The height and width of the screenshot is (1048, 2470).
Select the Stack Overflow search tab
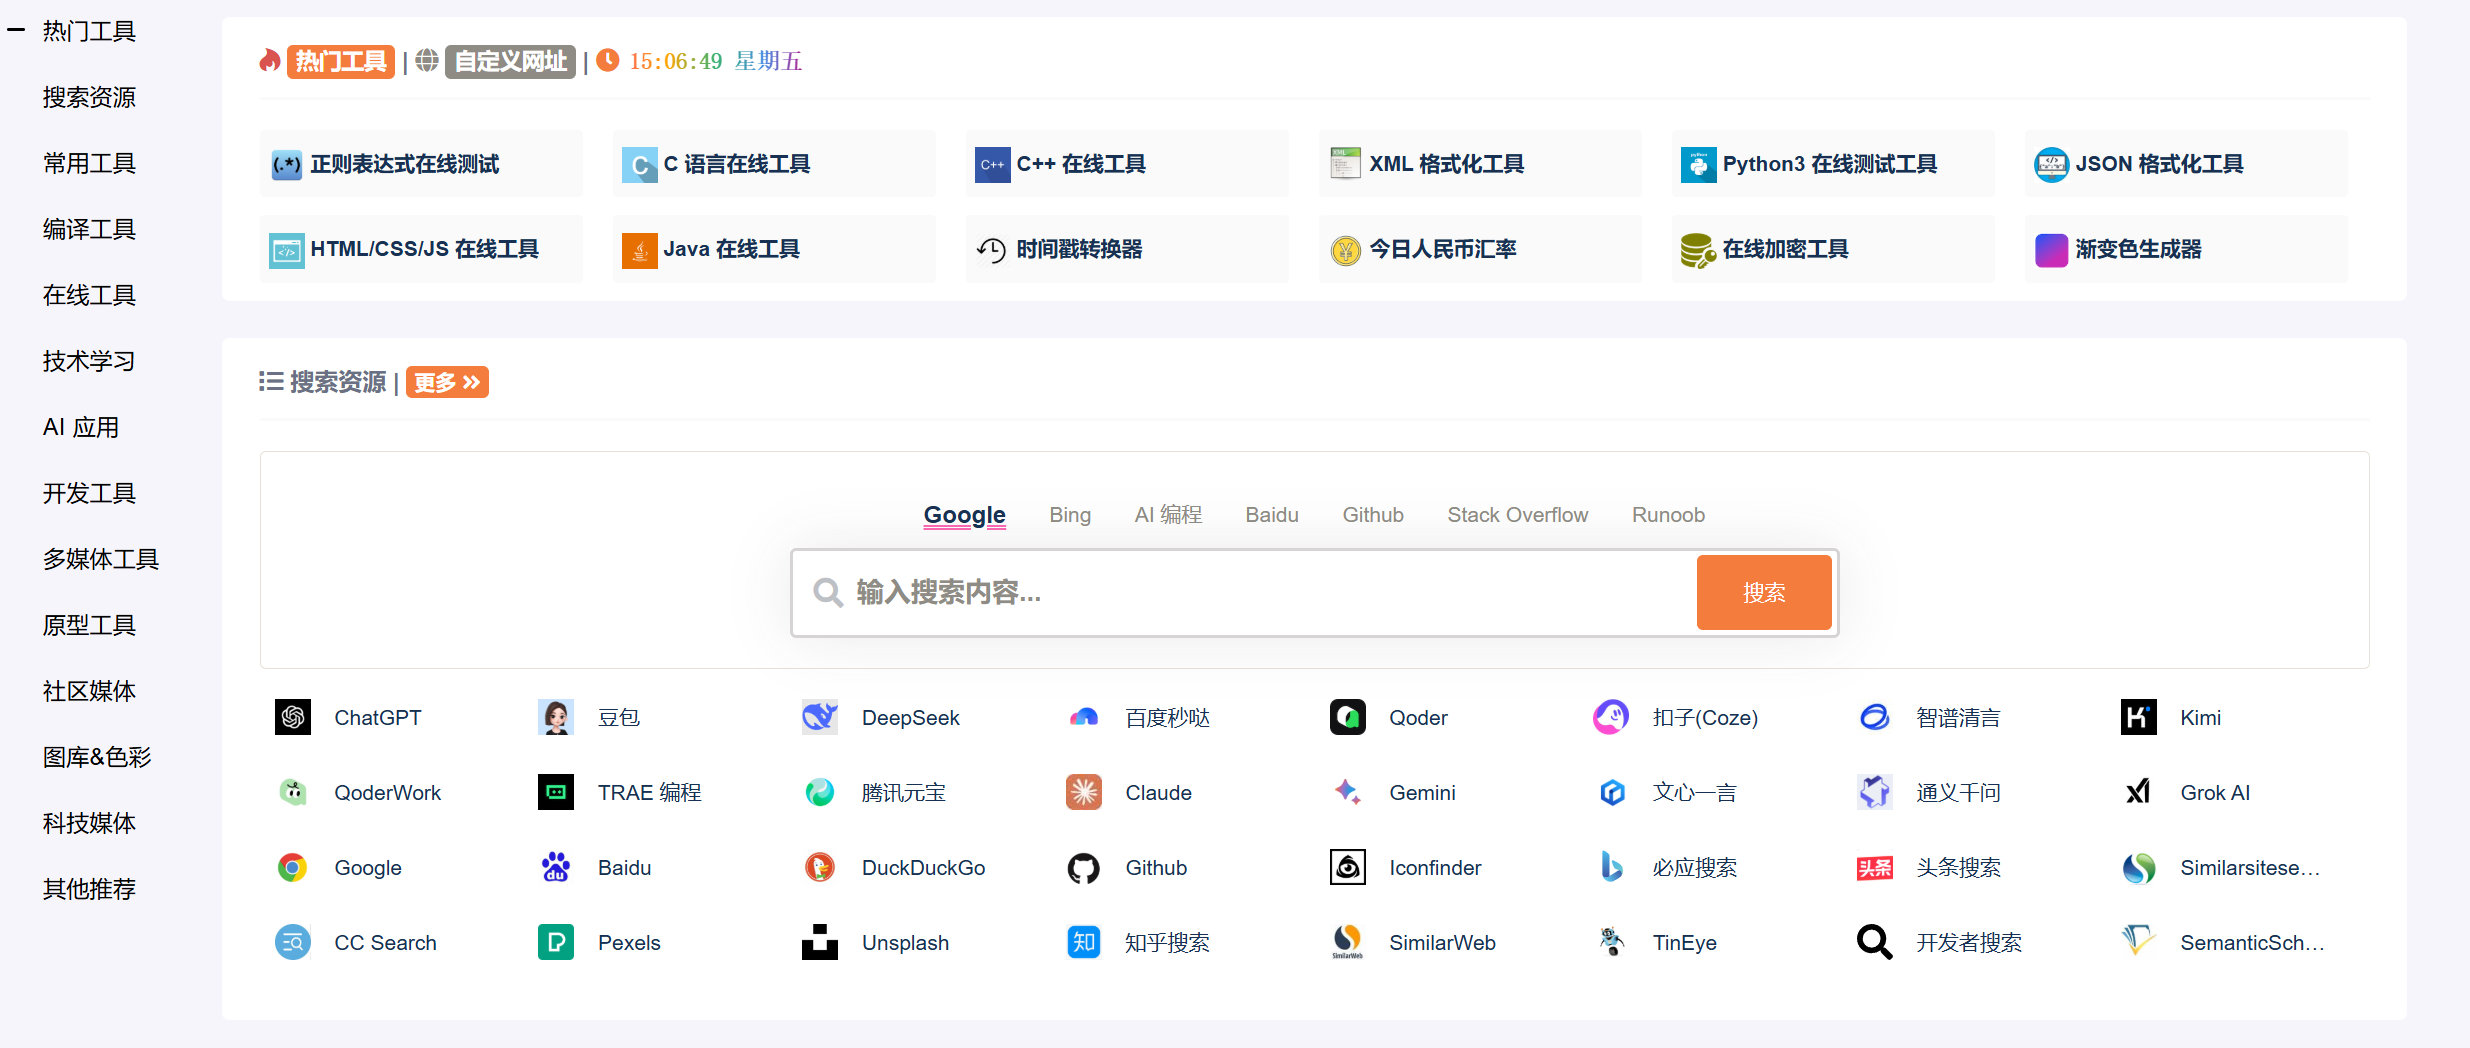tap(1518, 515)
